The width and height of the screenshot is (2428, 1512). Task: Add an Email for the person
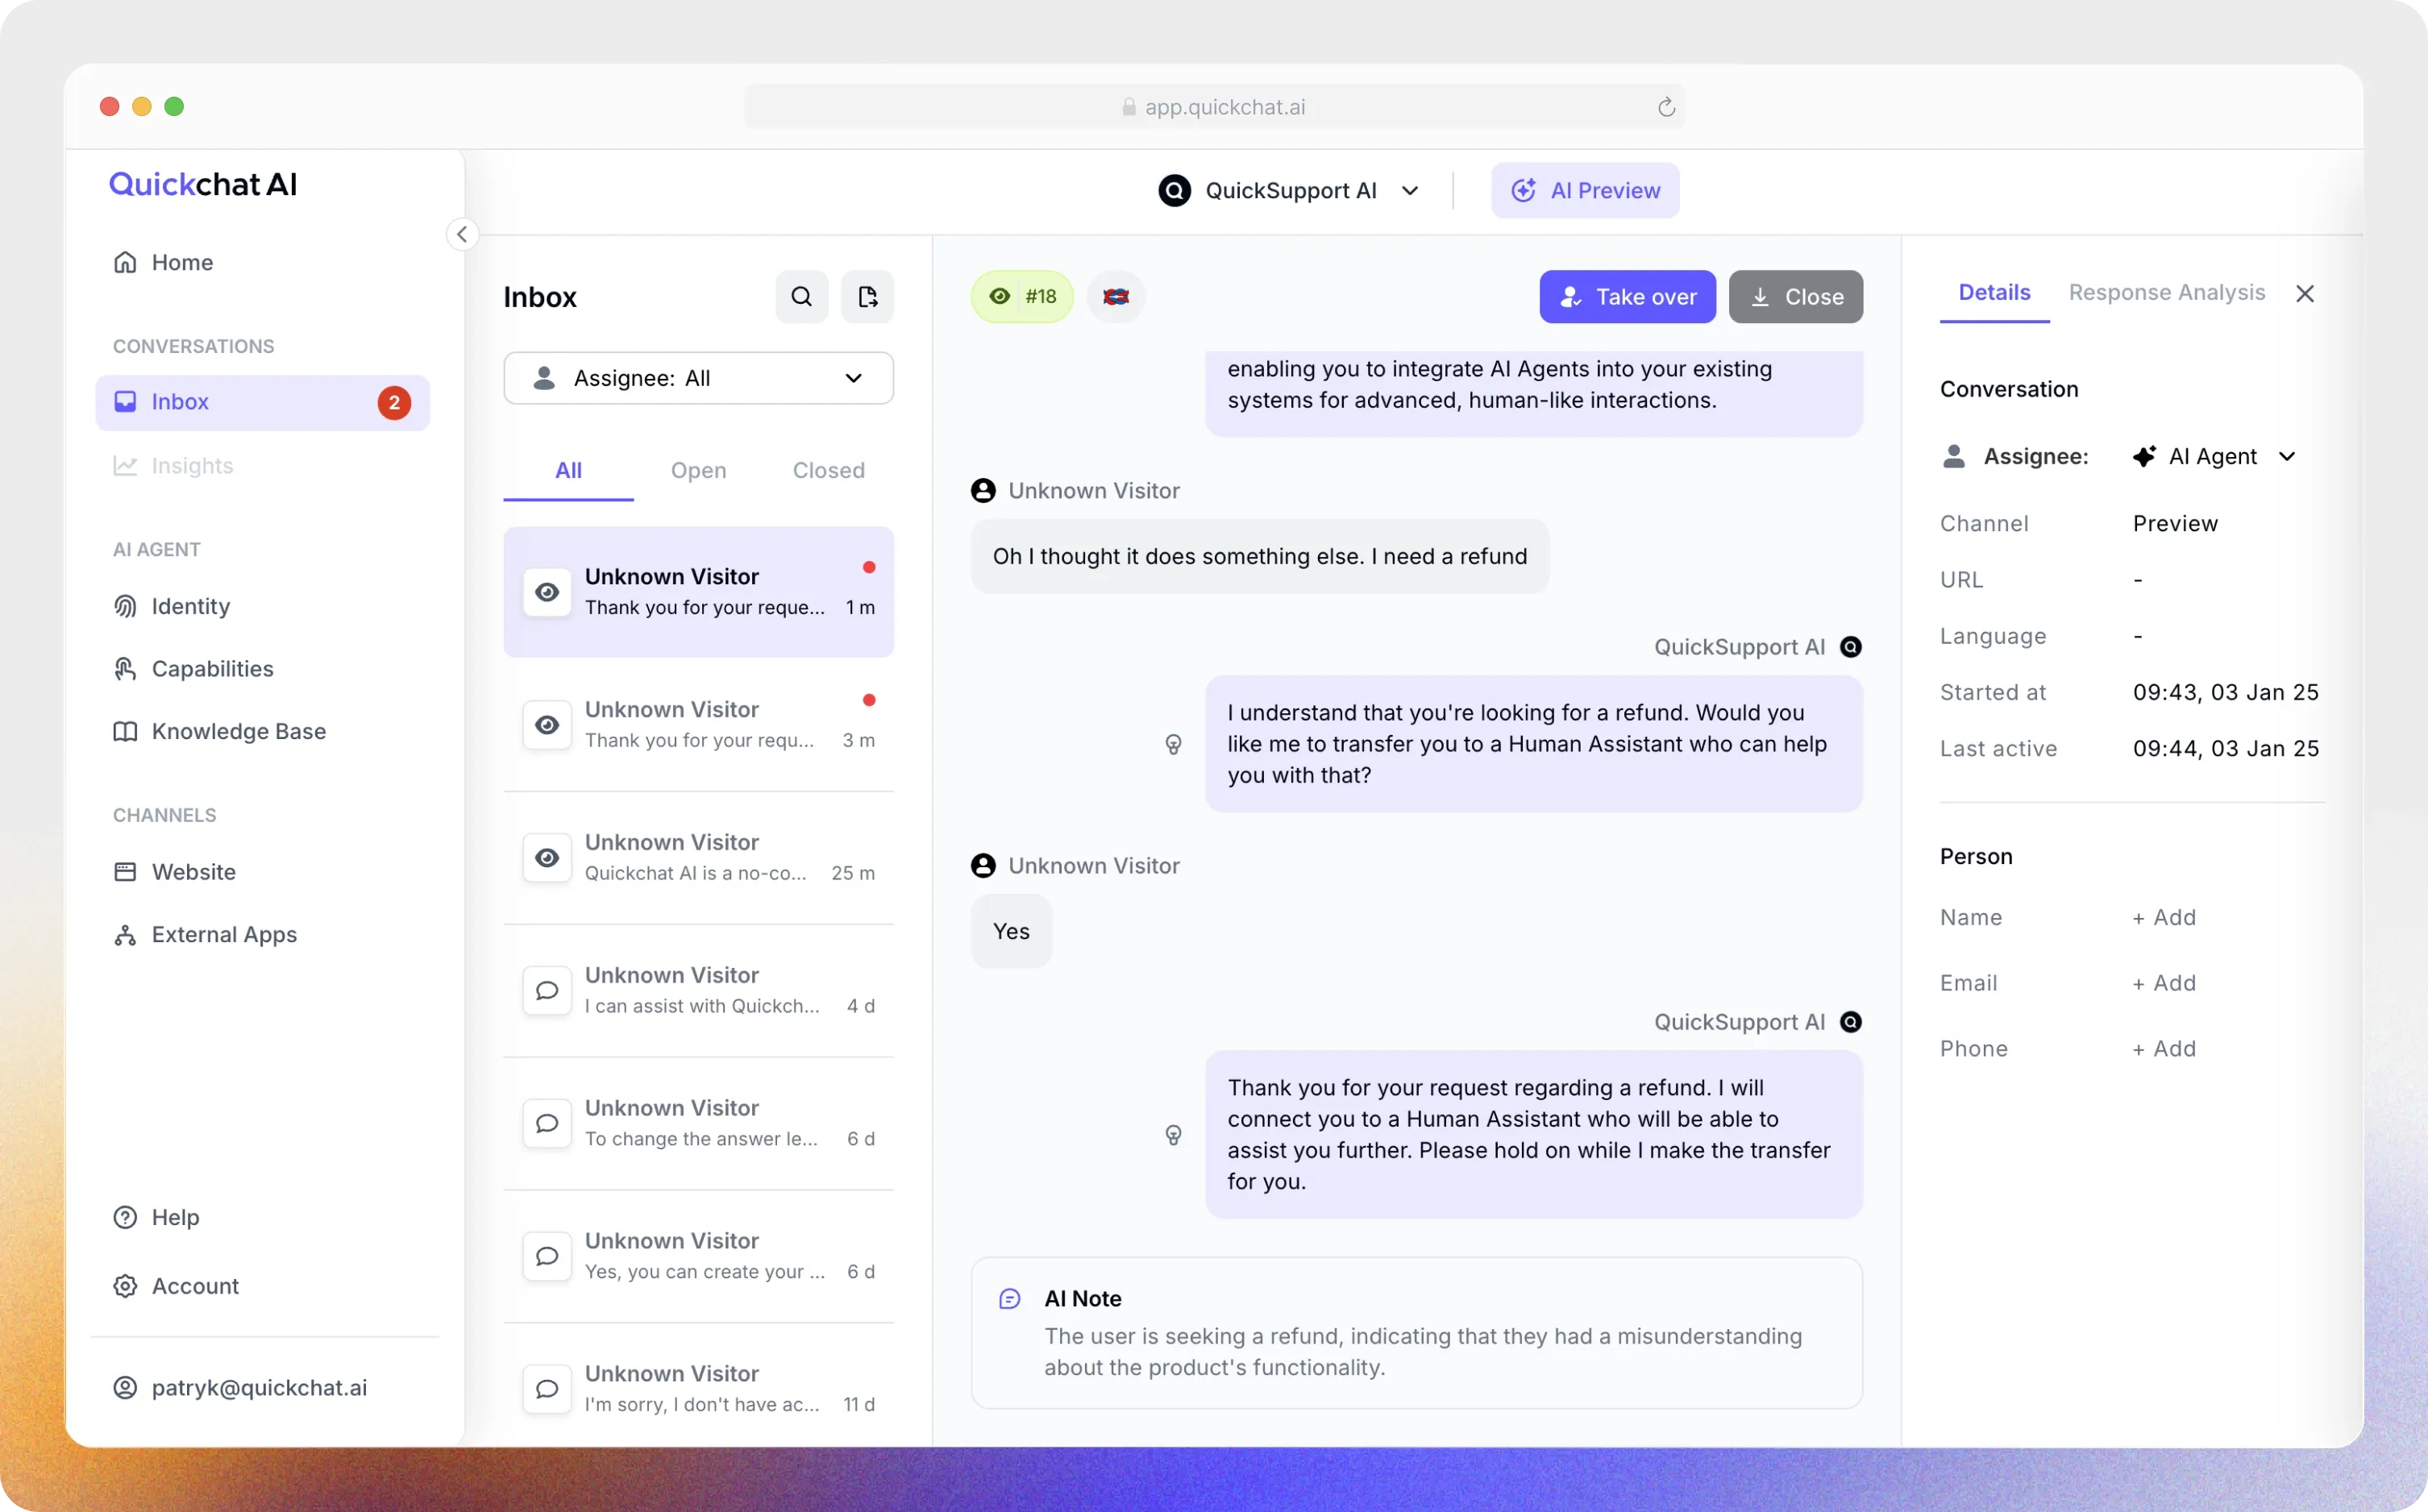tap(2164, 983)
